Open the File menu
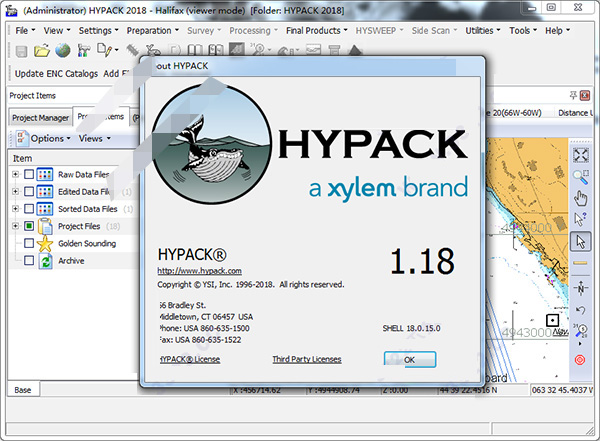This screenshot has width=600, height=441. click(x=25, y=31)
